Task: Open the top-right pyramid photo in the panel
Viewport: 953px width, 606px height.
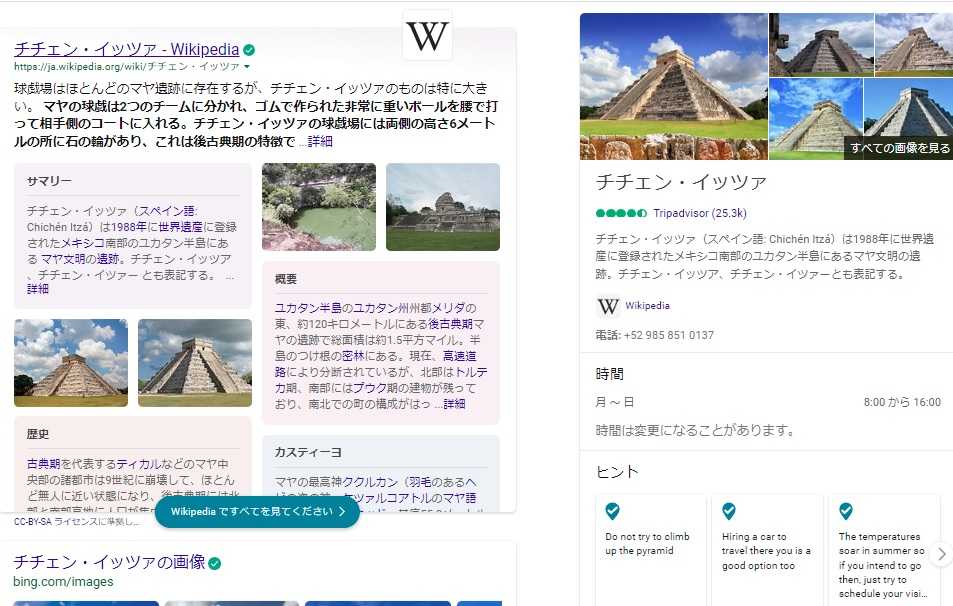Action: click(914, 44)
